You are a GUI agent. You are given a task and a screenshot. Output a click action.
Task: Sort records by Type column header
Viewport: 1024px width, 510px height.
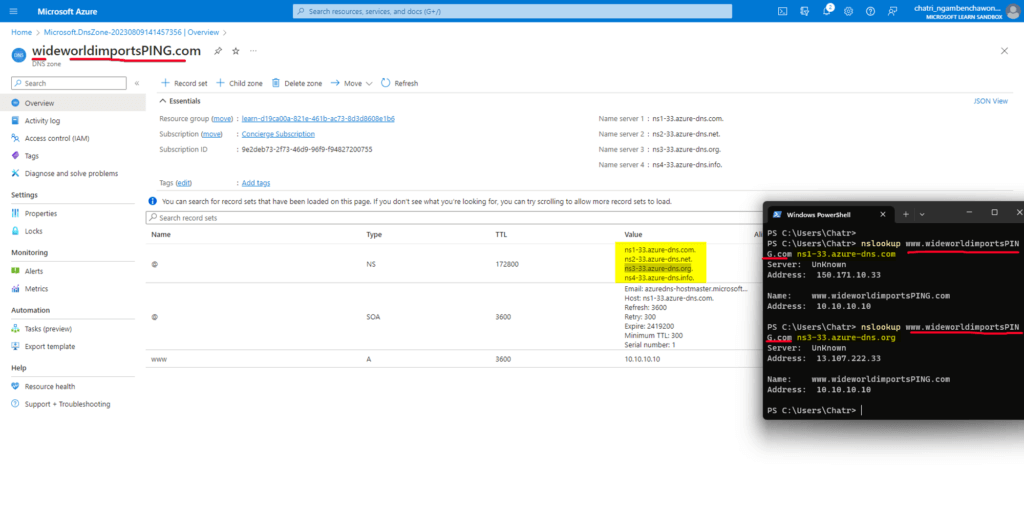[374, 234]
